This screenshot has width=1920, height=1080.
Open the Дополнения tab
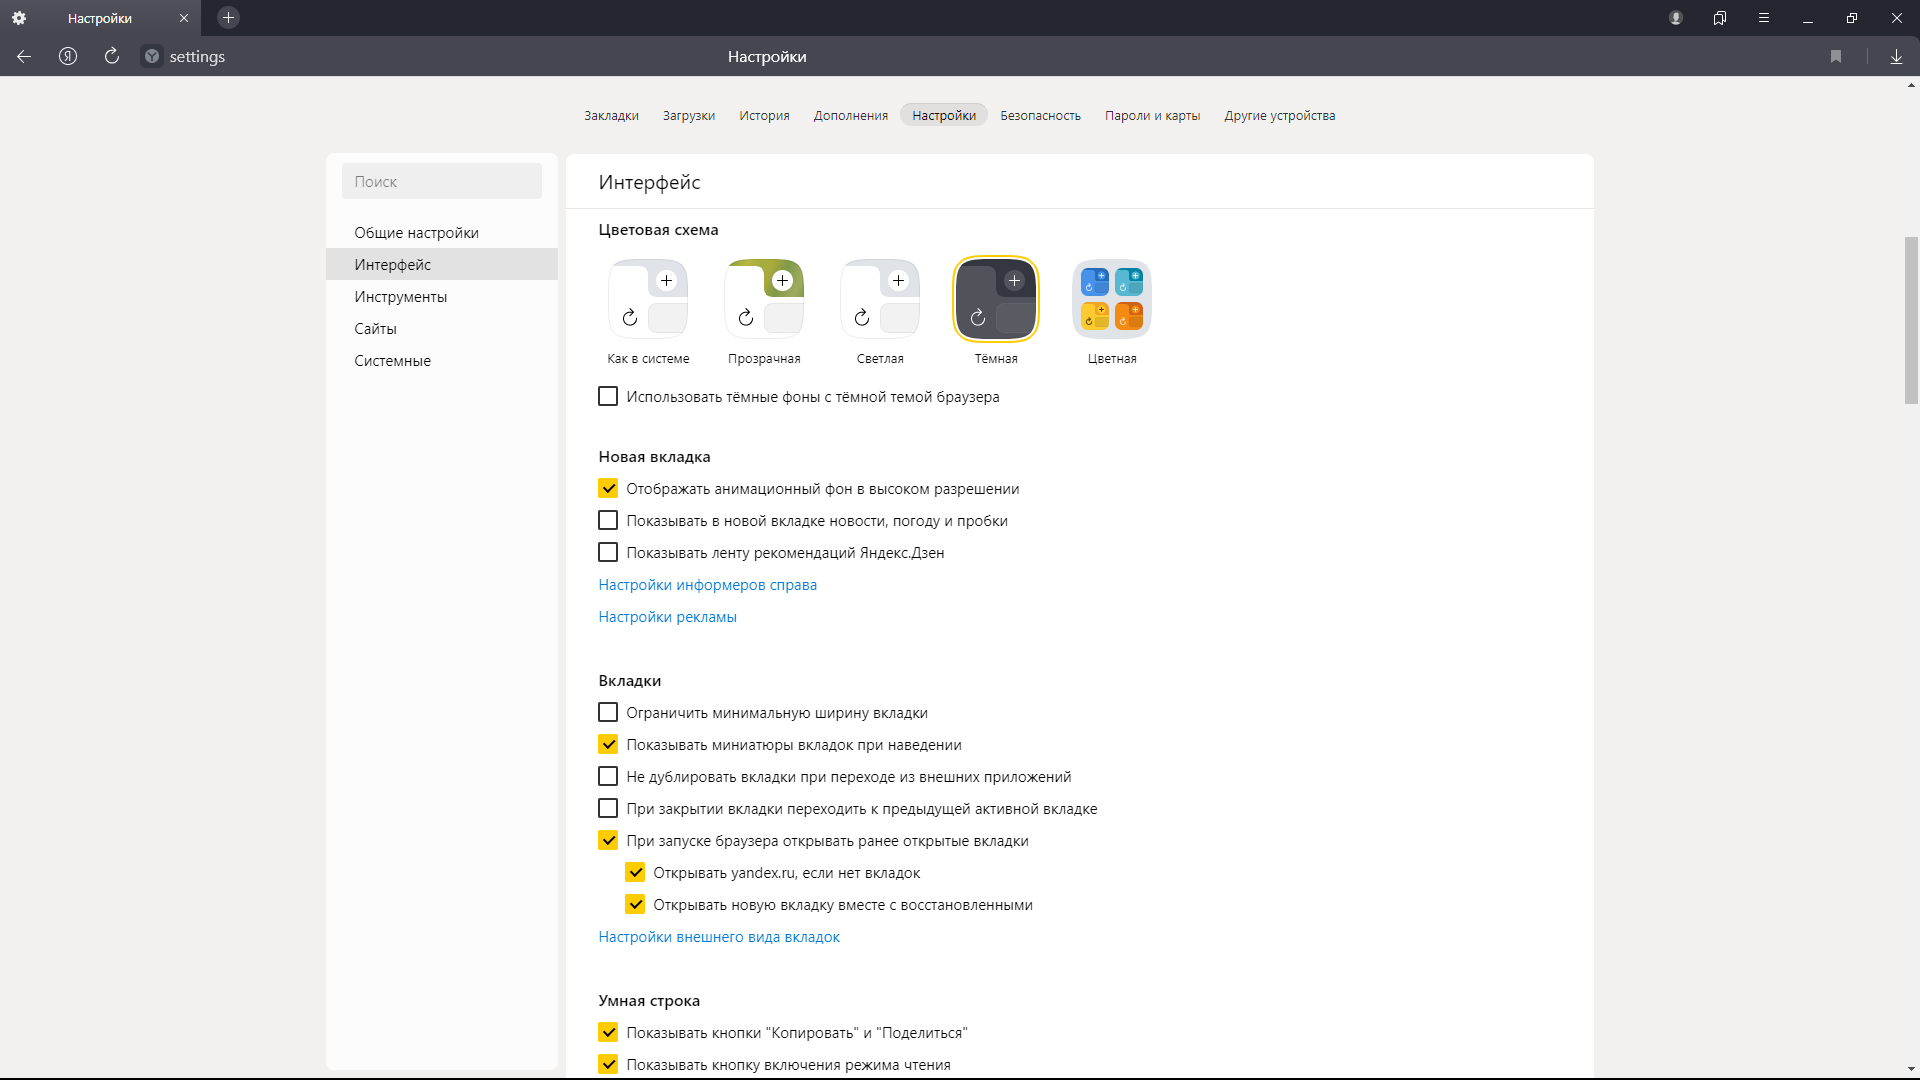coord(850,116)
